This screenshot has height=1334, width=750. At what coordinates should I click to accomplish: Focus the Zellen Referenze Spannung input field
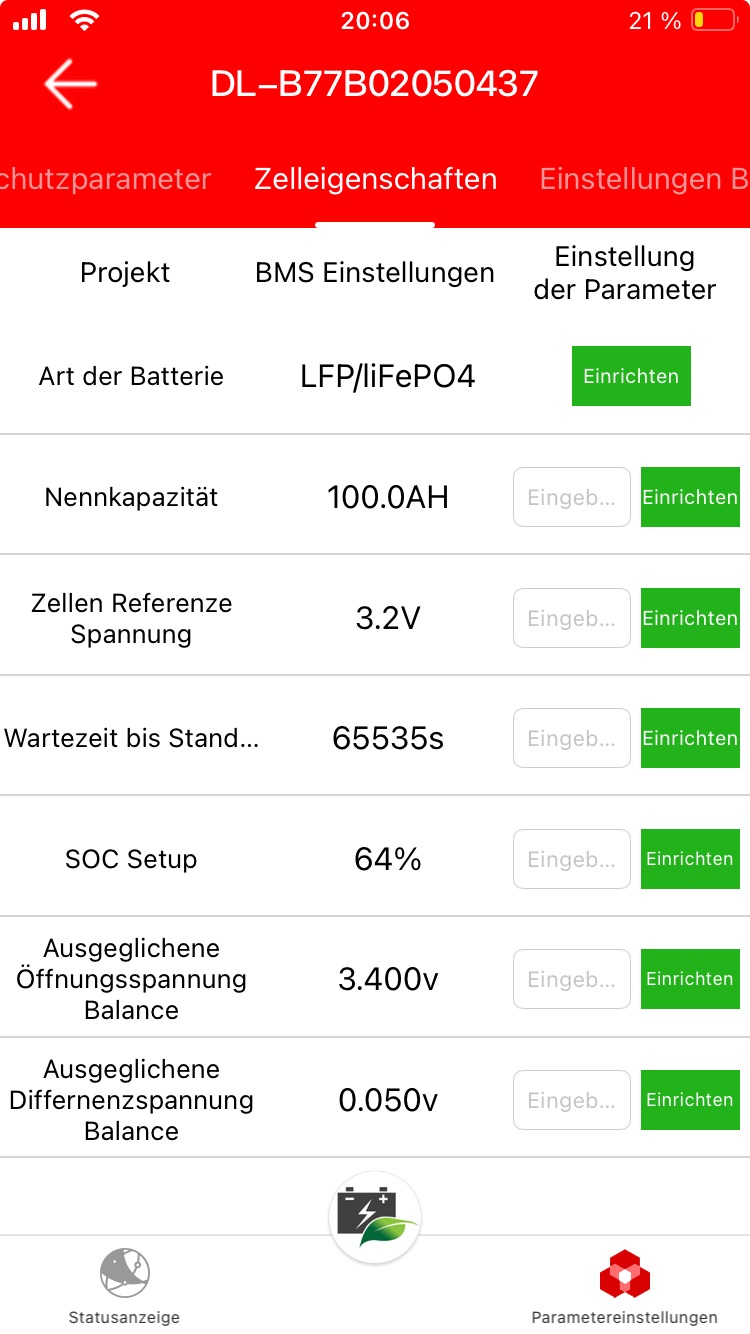(572, 618)
